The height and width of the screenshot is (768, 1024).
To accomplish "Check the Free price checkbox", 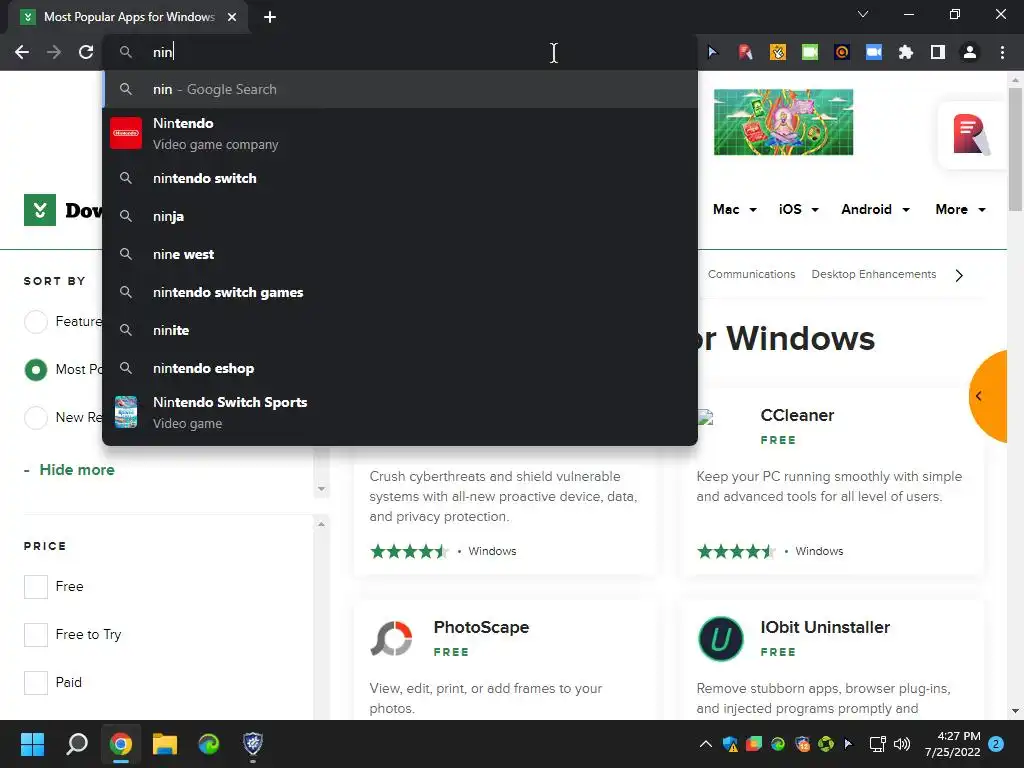I will point(36,586).
